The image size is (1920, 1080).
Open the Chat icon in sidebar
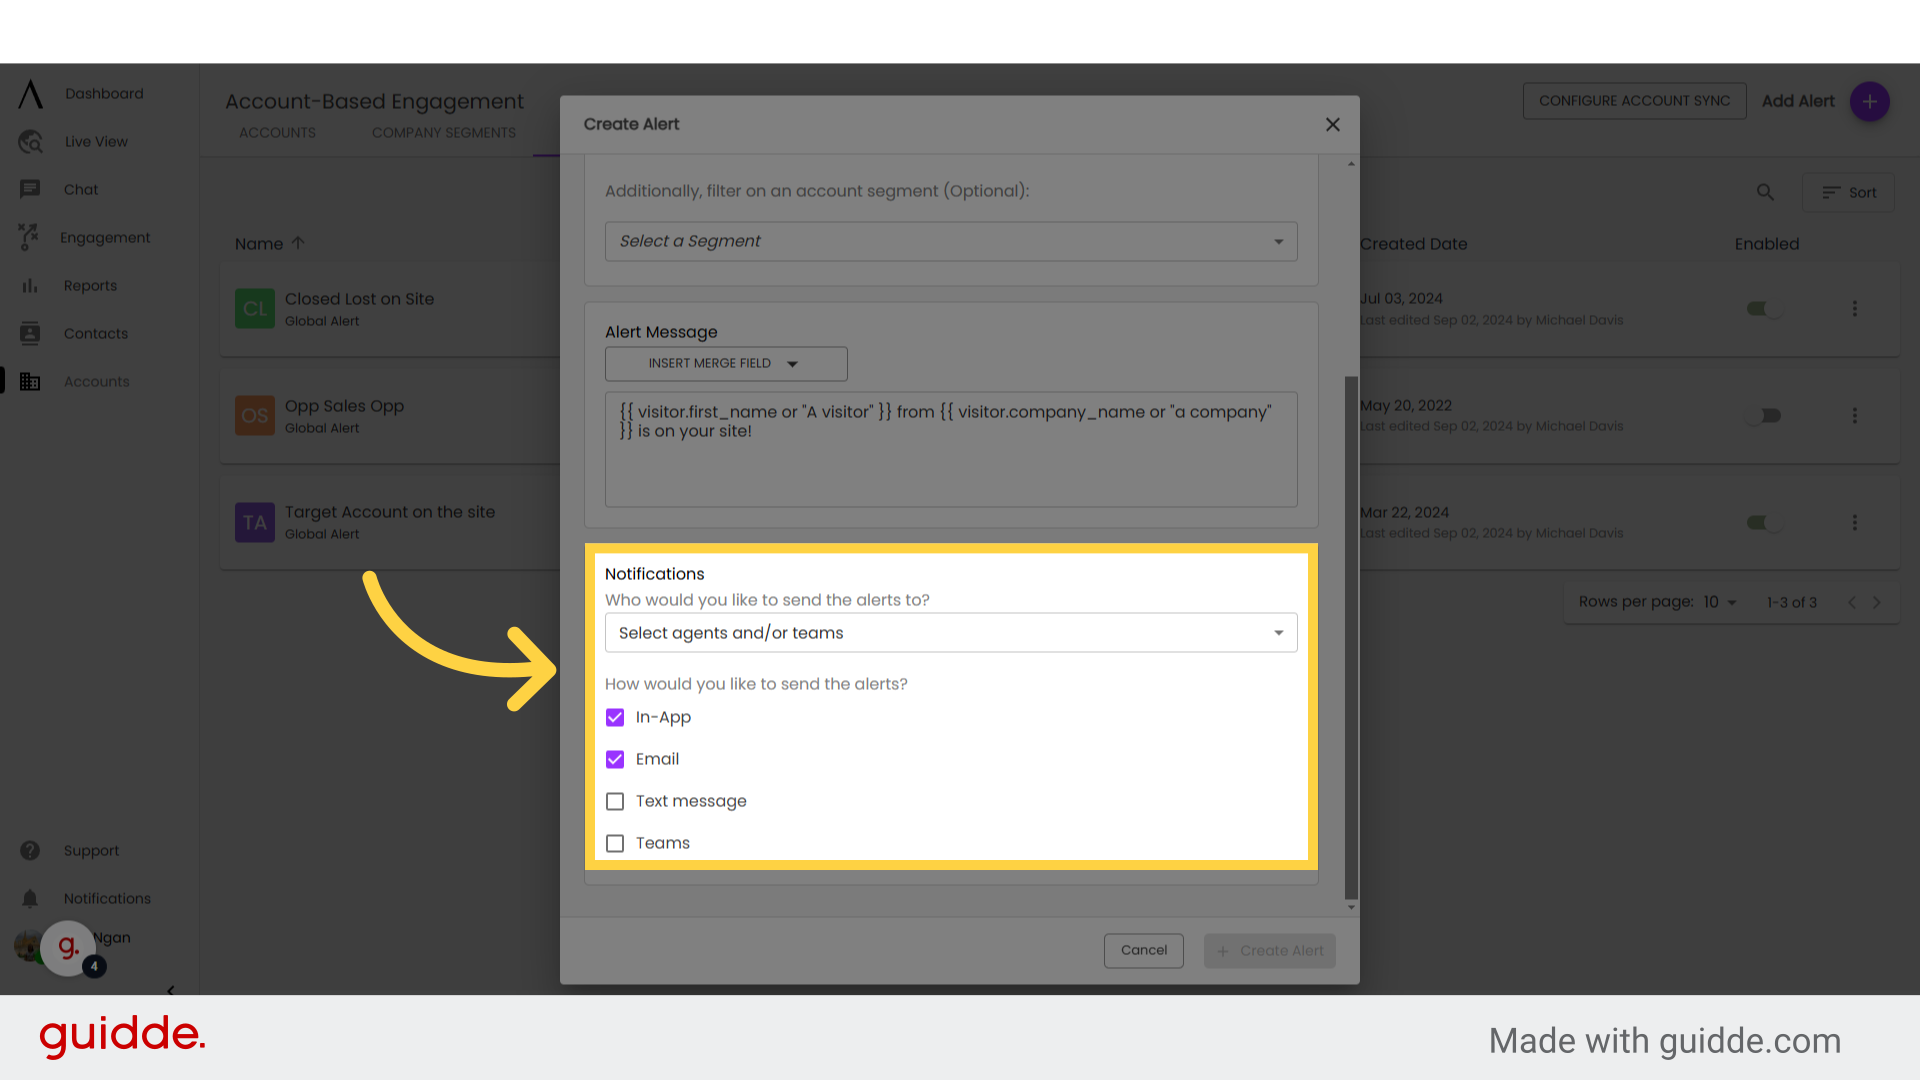coord(30,189)
